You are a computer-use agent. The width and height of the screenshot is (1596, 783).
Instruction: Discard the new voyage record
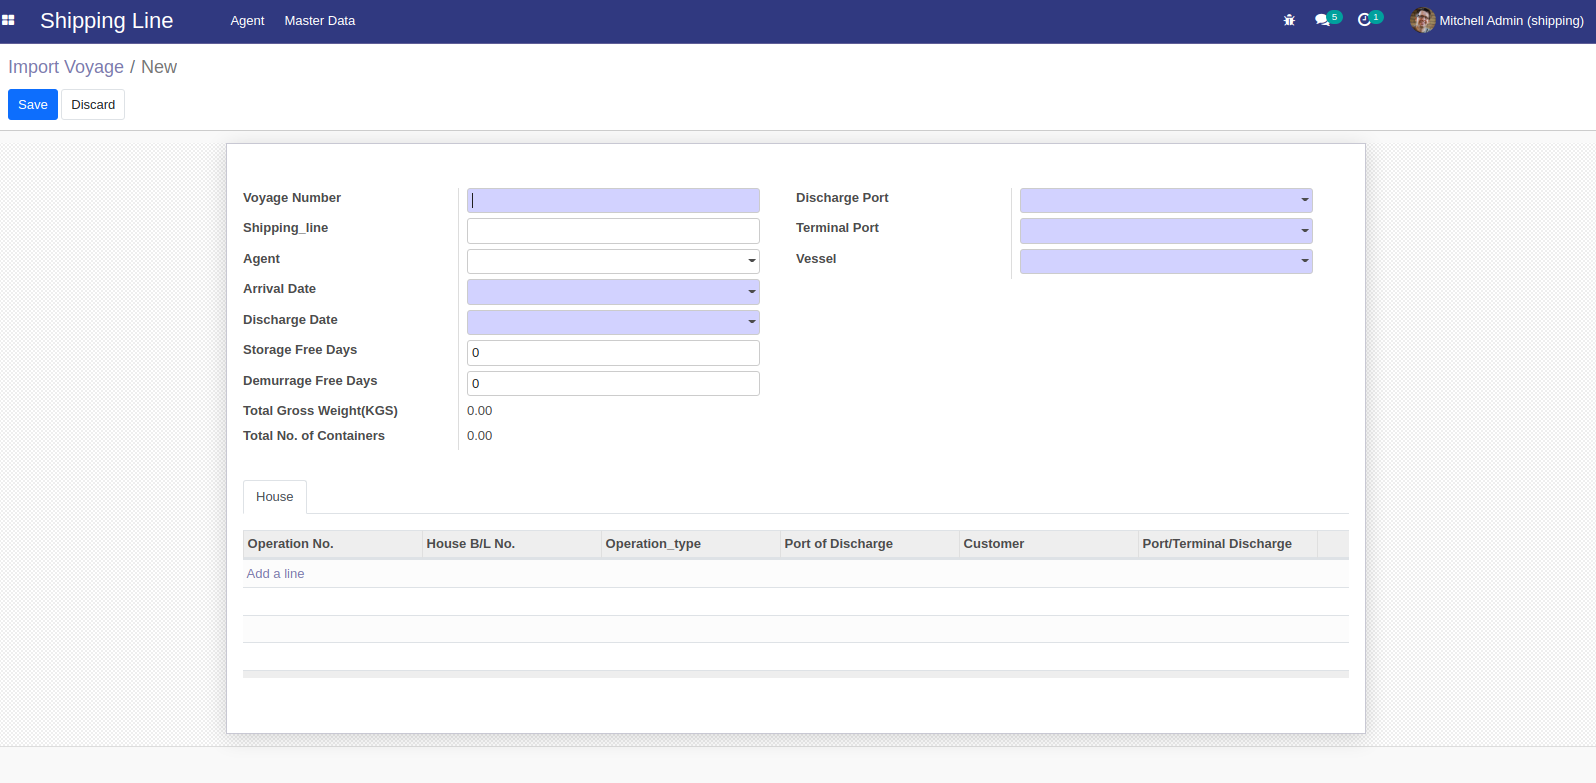click(93, 105)
